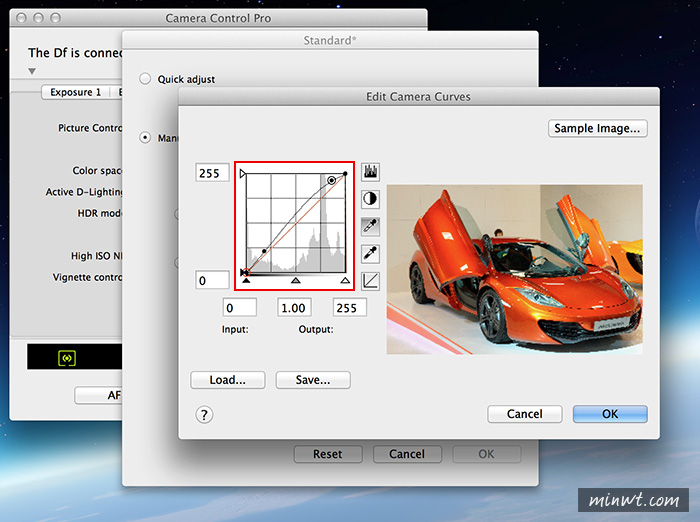Viewport: 700px width, 522px height.
Task: Select the highlighted gray eyedropper tool
Action: point(370,227)
